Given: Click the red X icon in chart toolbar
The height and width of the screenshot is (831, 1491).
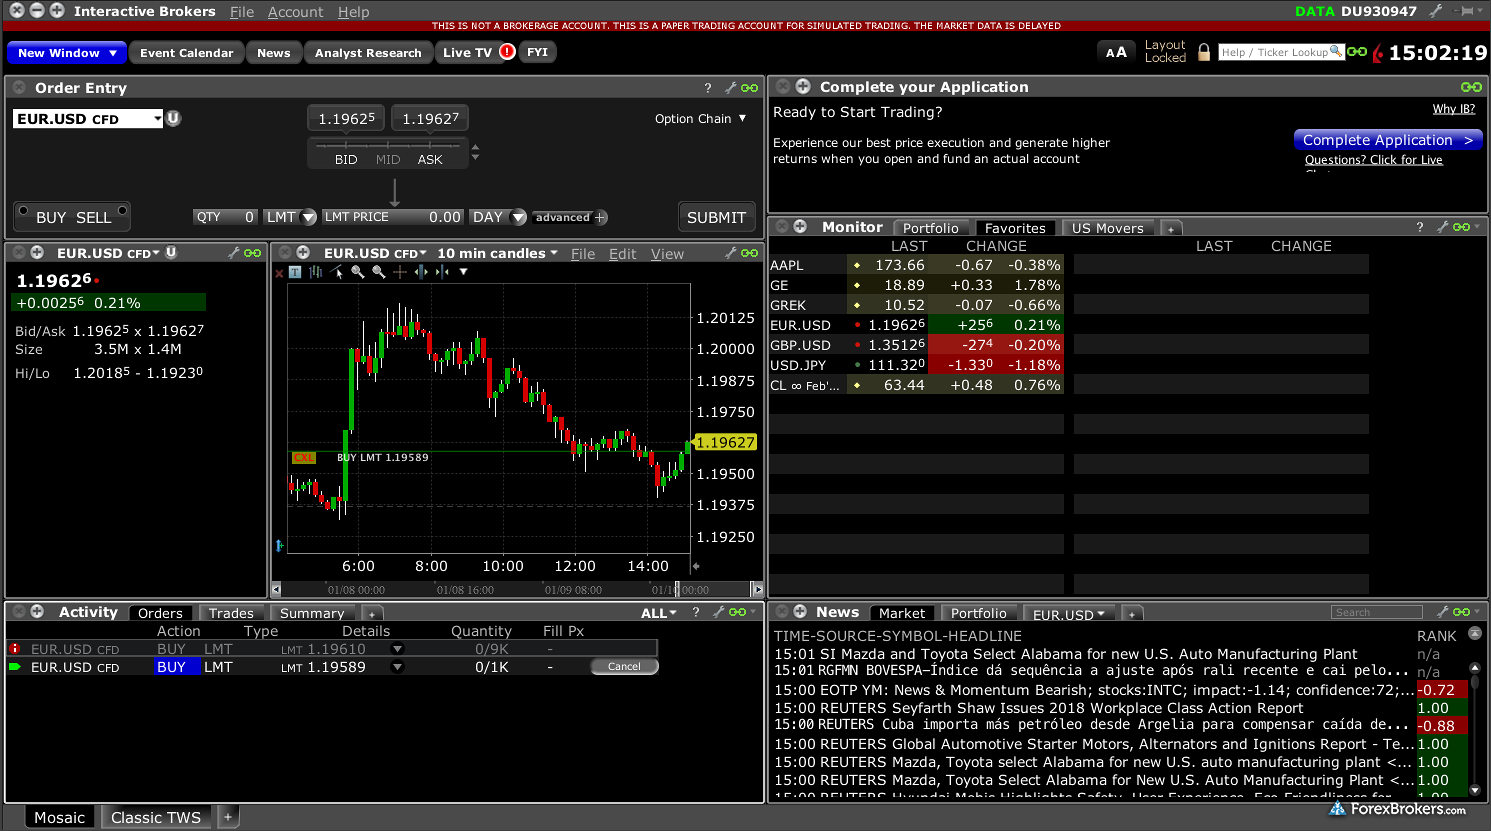Looking at the screenshot, I should click(x=280, y=273).
